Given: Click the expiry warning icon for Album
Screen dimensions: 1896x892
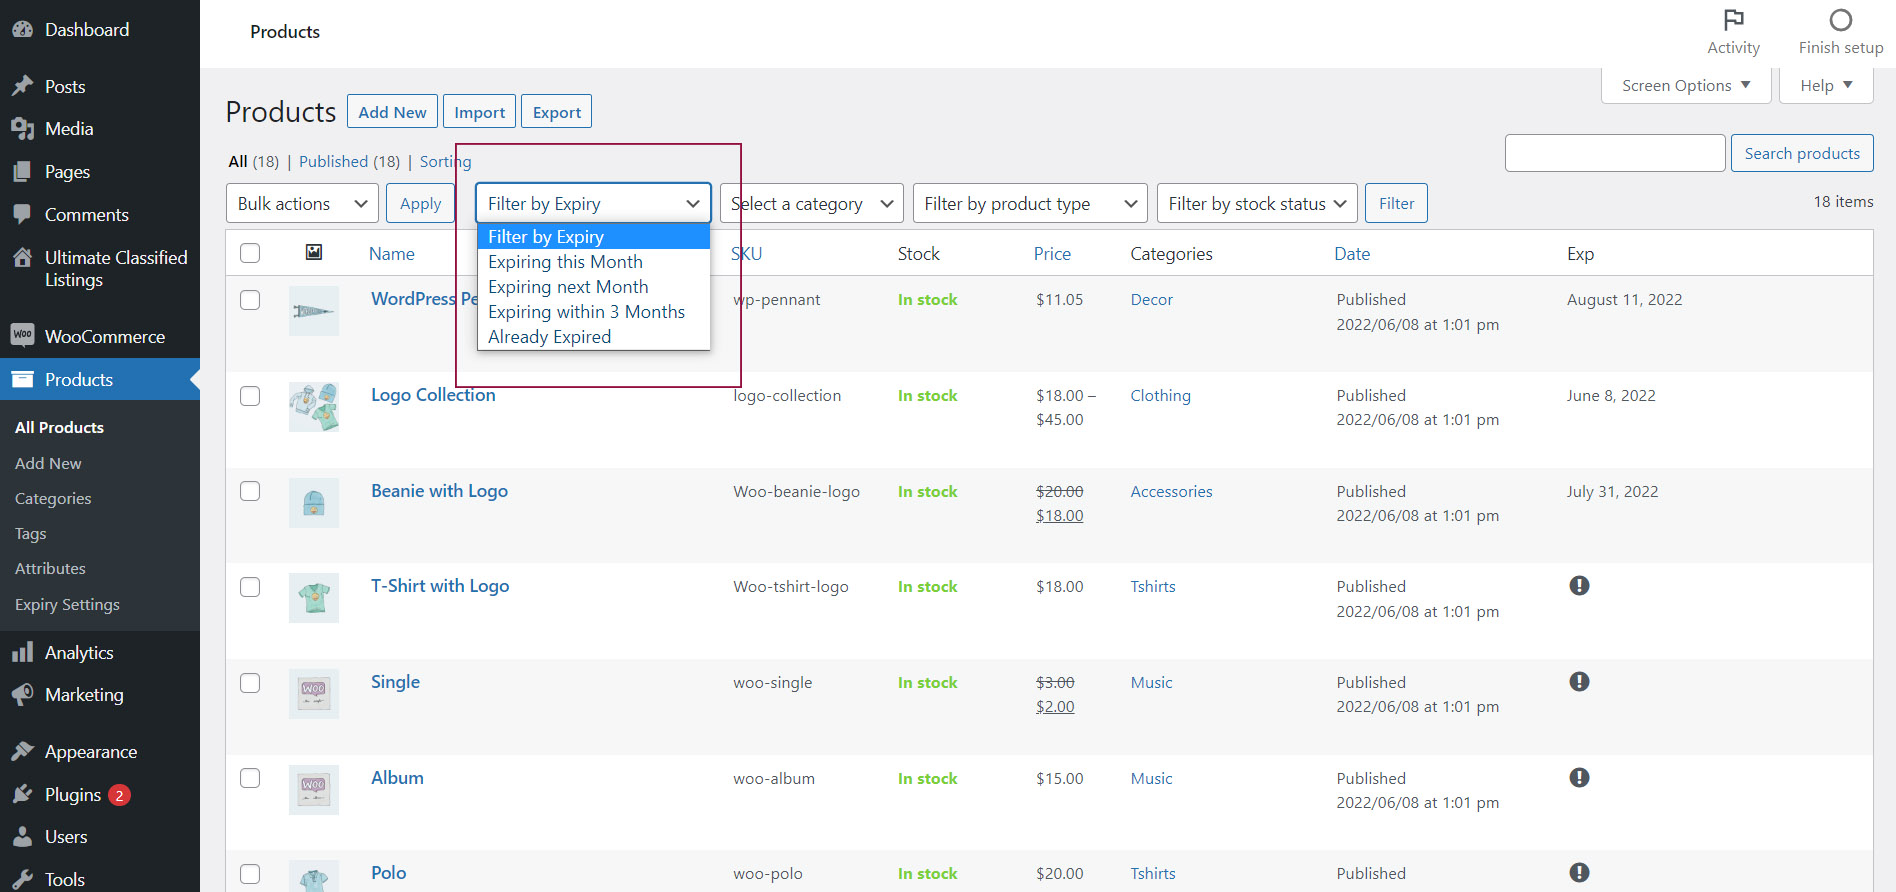Looking at the screenshot, I should (x=1579, y=777).
